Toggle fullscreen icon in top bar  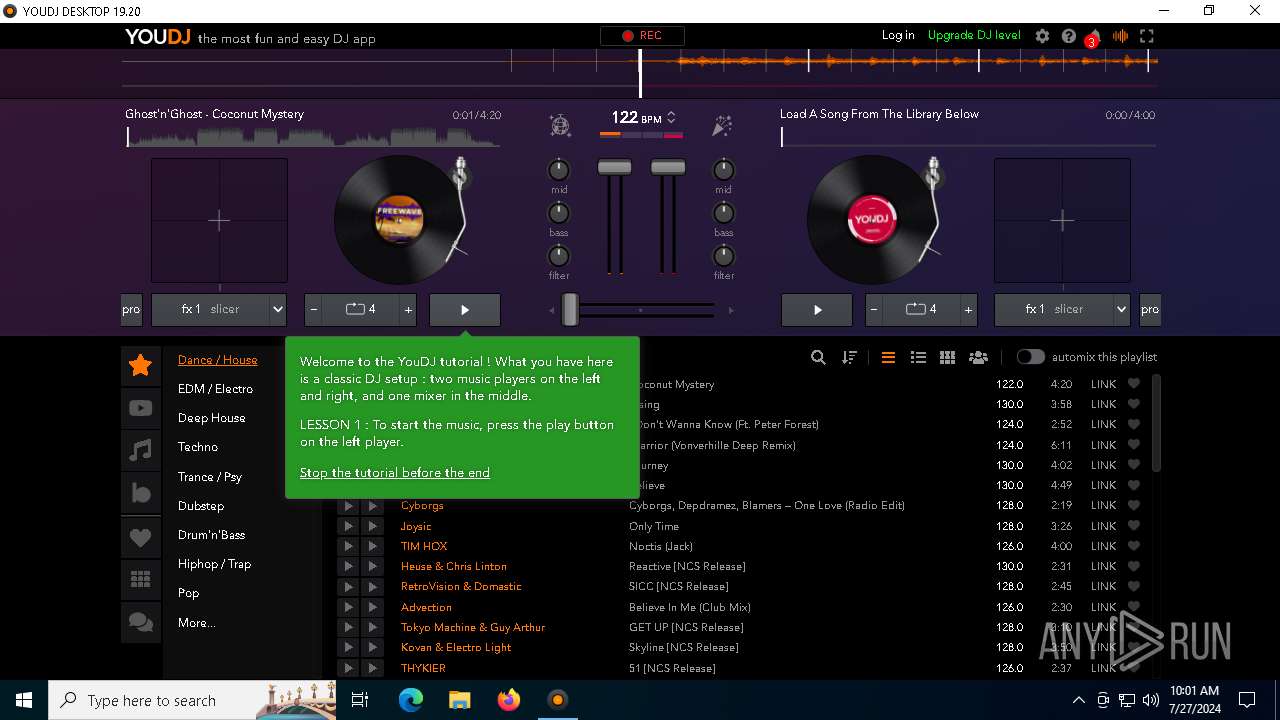click(1147, 36)
